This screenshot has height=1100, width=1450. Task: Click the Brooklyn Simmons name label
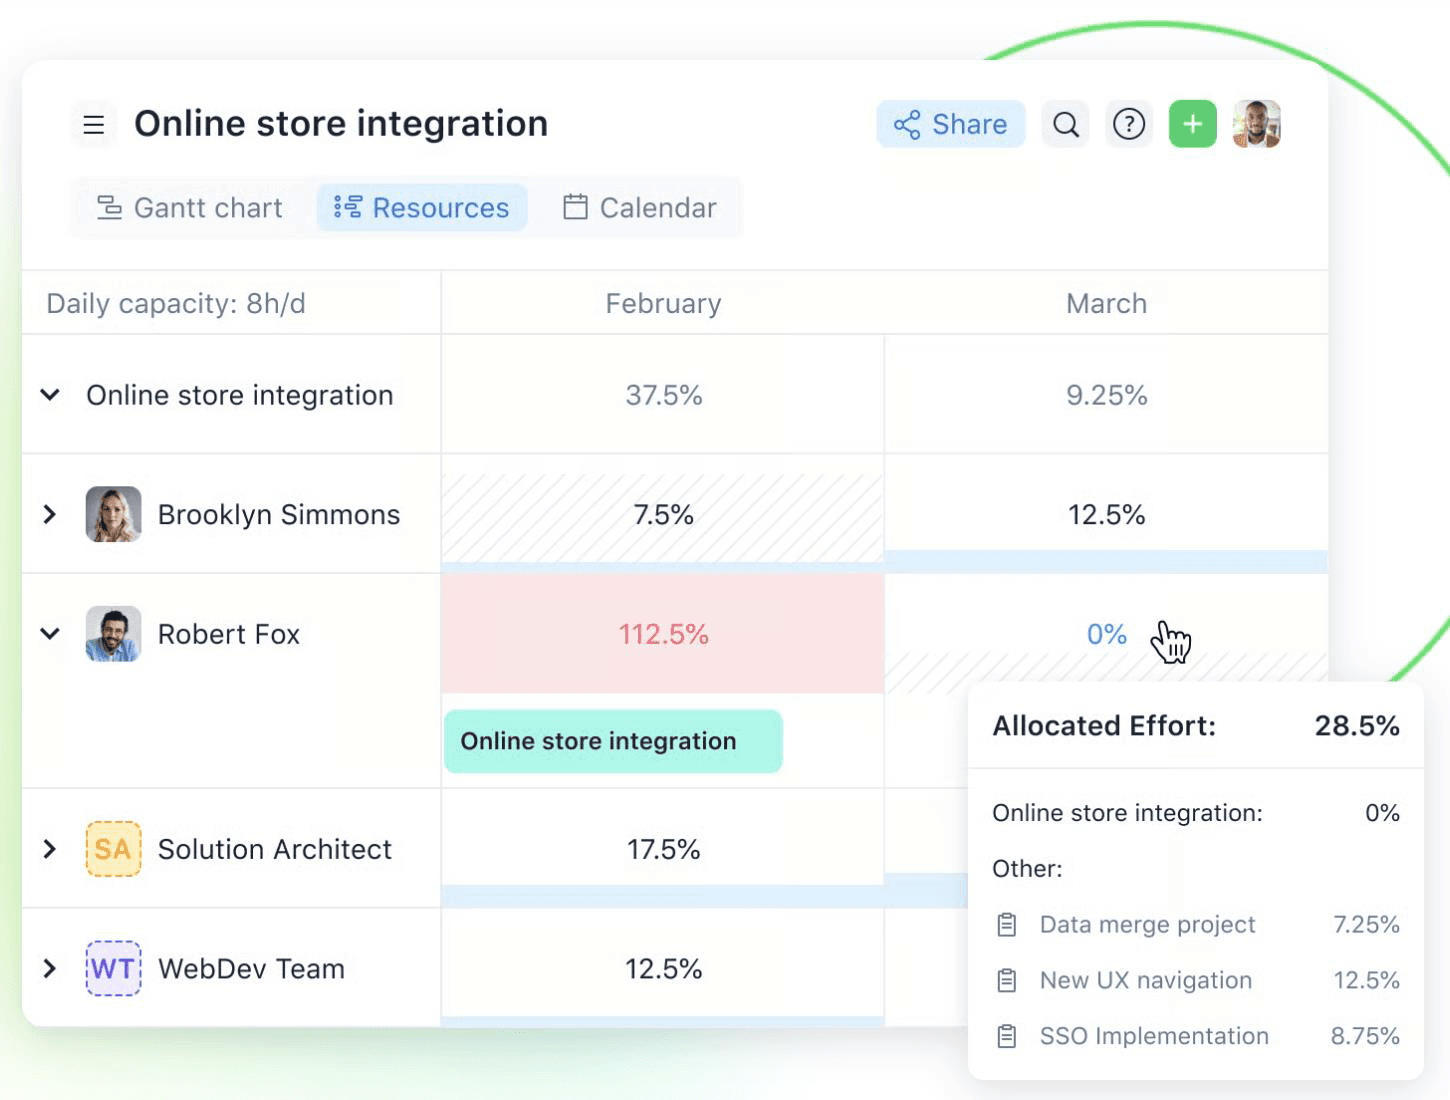[x=279, y=514]
